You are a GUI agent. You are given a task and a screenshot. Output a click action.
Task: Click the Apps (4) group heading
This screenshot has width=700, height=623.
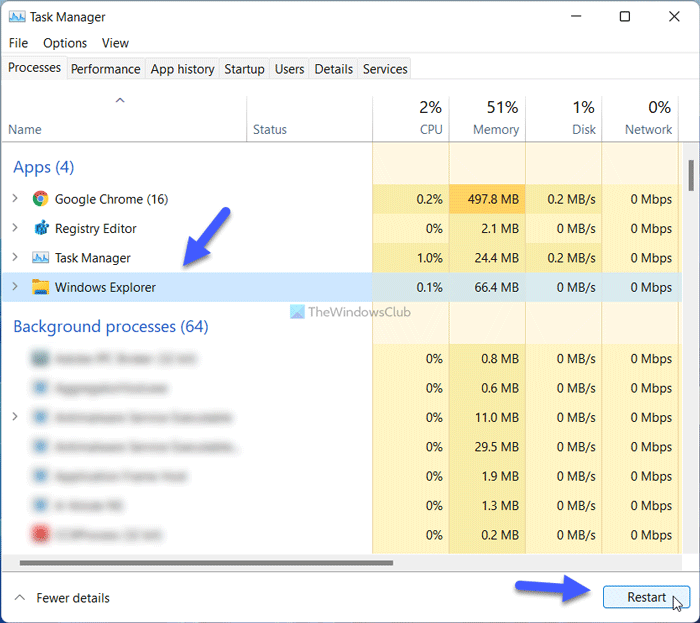click(44, 167)
